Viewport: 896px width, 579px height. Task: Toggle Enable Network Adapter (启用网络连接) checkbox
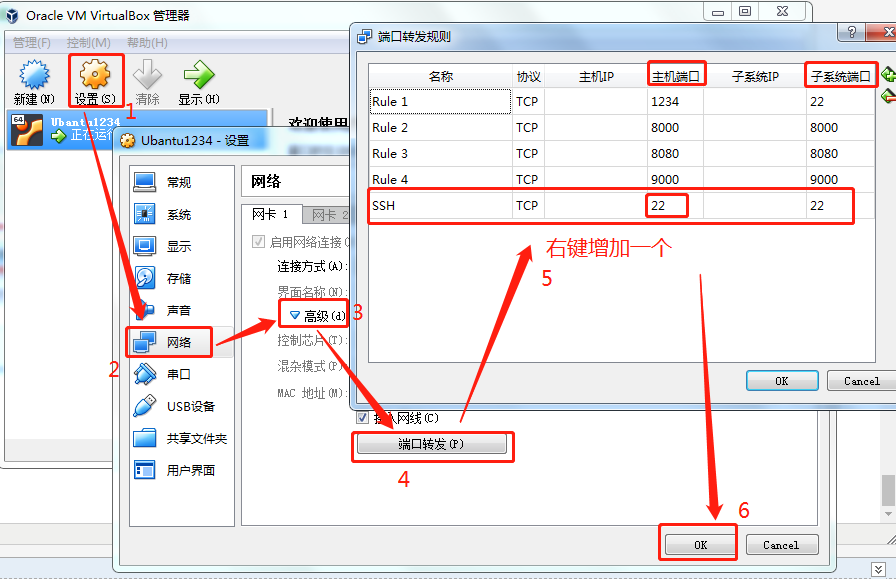pos(258,242)
